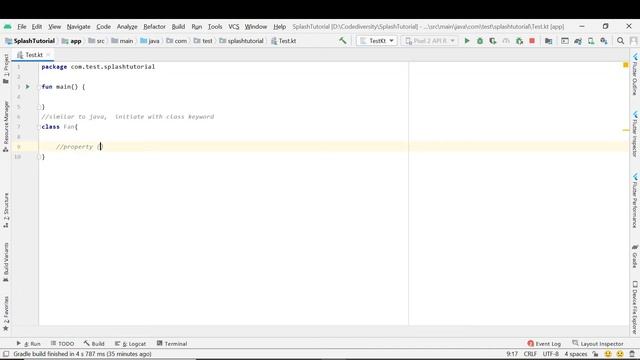This screenshot has width=640, height=360.
Task: Open the TODO tool window
Action: click(62, 344)
